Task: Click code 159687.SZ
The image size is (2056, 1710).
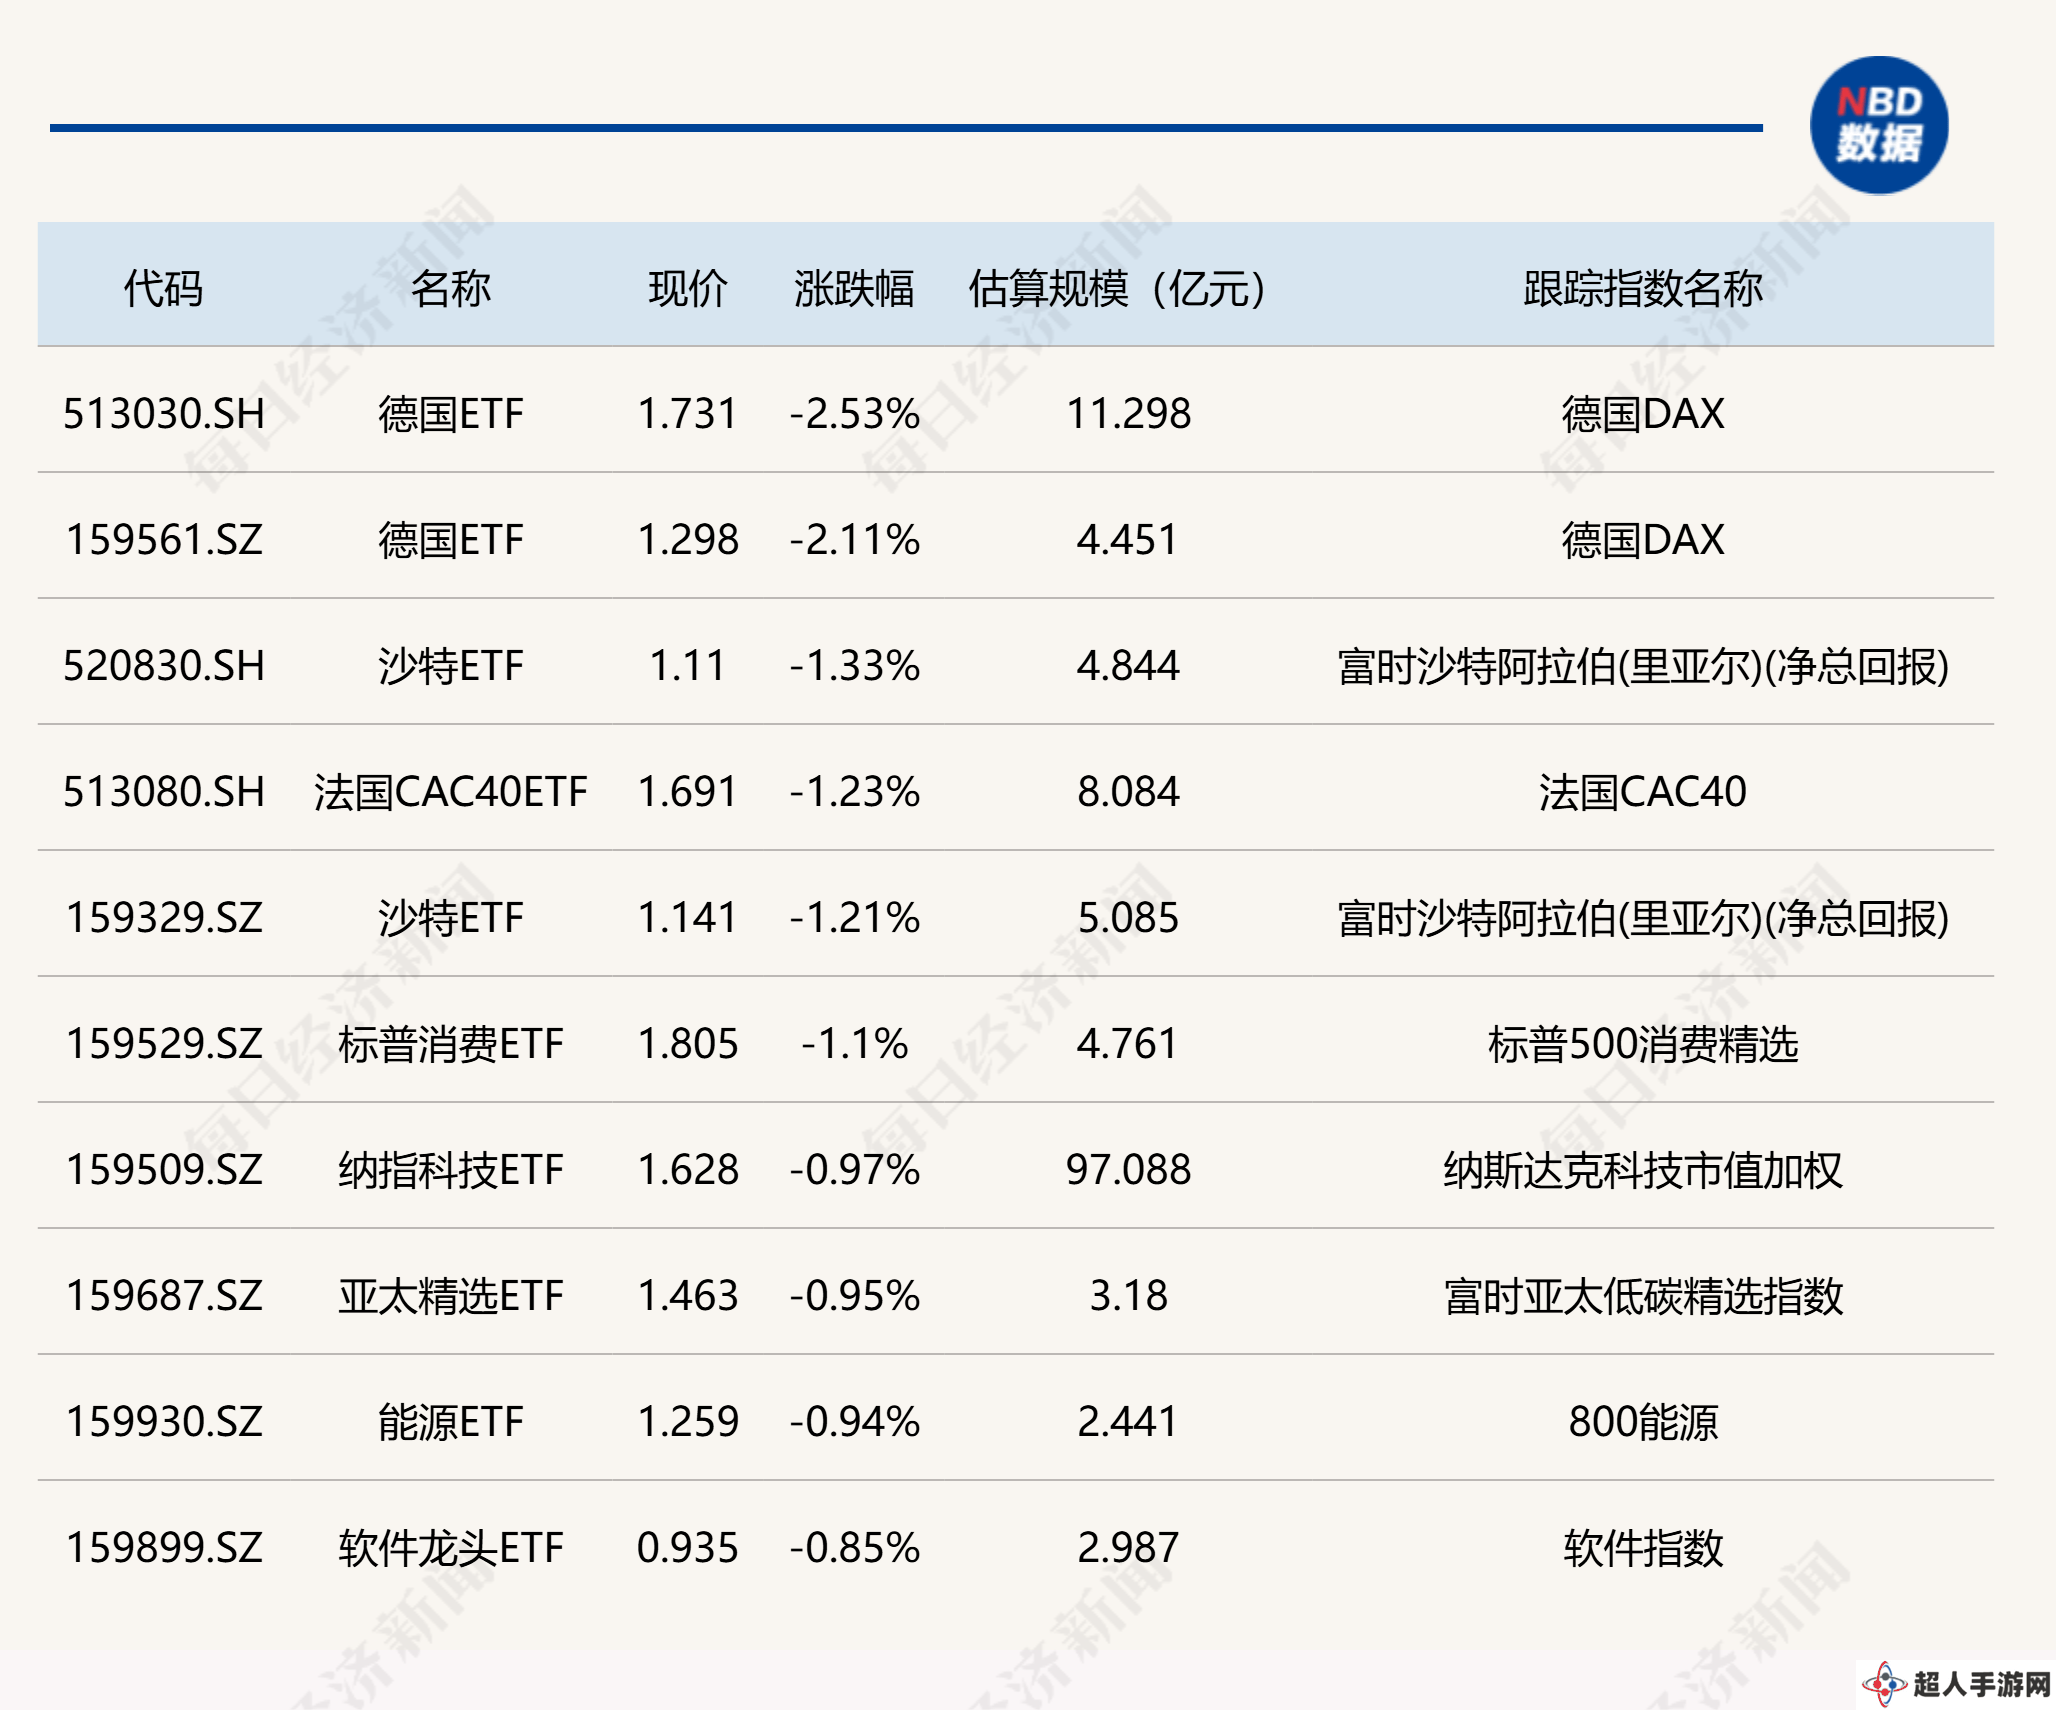Action: tap(164, 1295)
